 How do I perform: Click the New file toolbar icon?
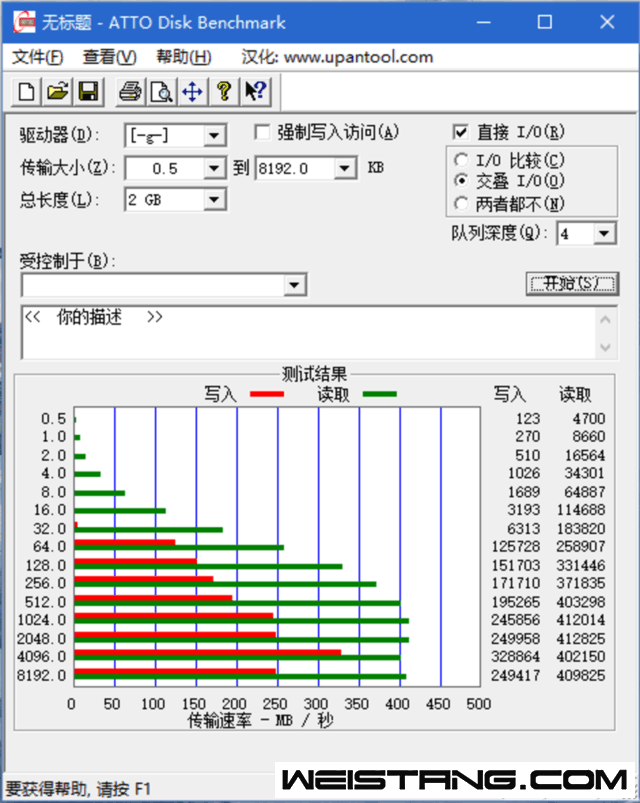coord(27,93)
